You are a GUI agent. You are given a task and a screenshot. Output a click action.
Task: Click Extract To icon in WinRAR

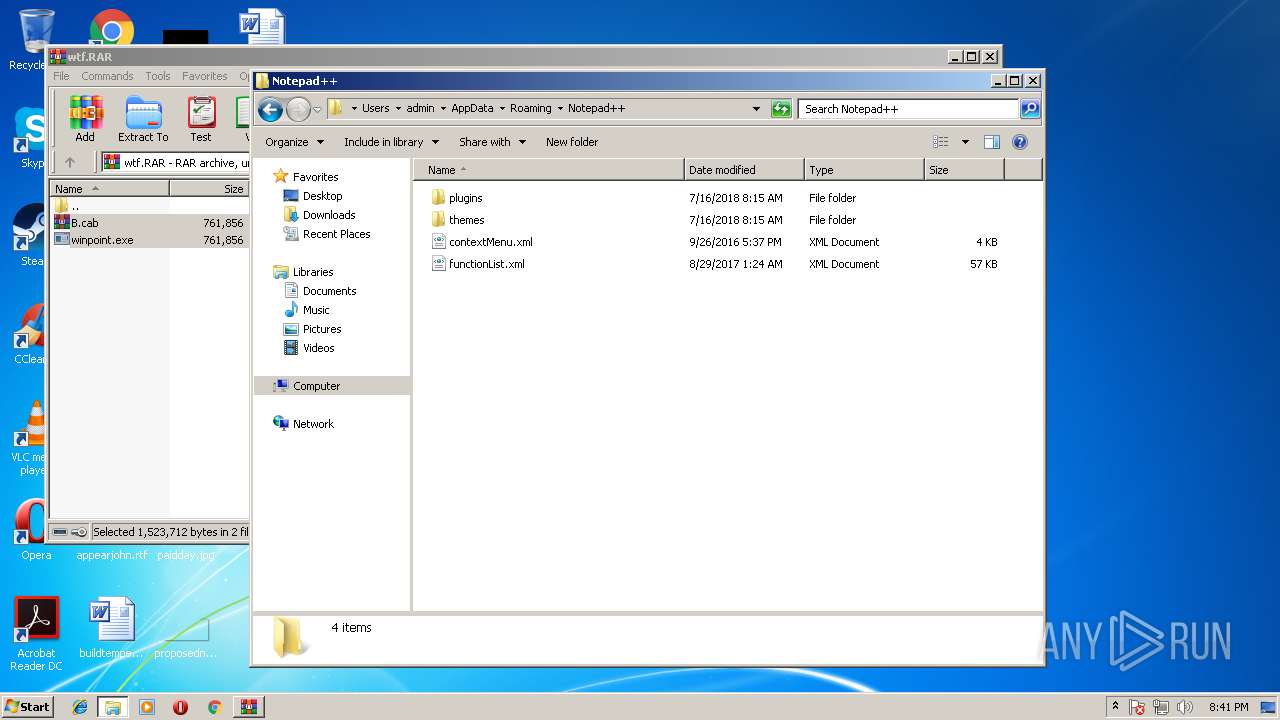click(x=143, y=120)
